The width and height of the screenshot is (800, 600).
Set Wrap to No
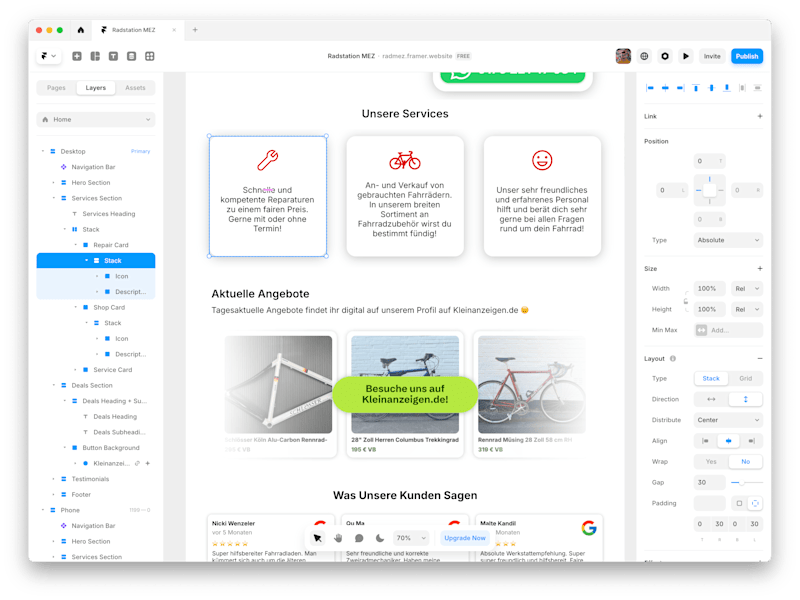(x=745, y=462)
